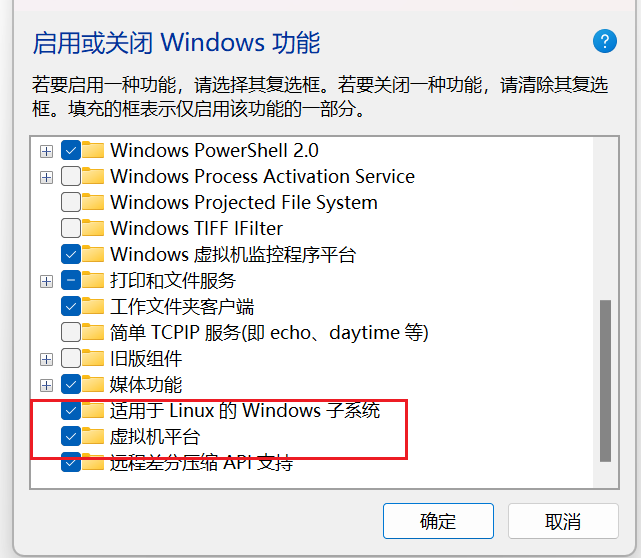This screenshot has width=641, height=558.
Task: Expand the Windows PowerShell 2.0 node
Action: (46, 151)
